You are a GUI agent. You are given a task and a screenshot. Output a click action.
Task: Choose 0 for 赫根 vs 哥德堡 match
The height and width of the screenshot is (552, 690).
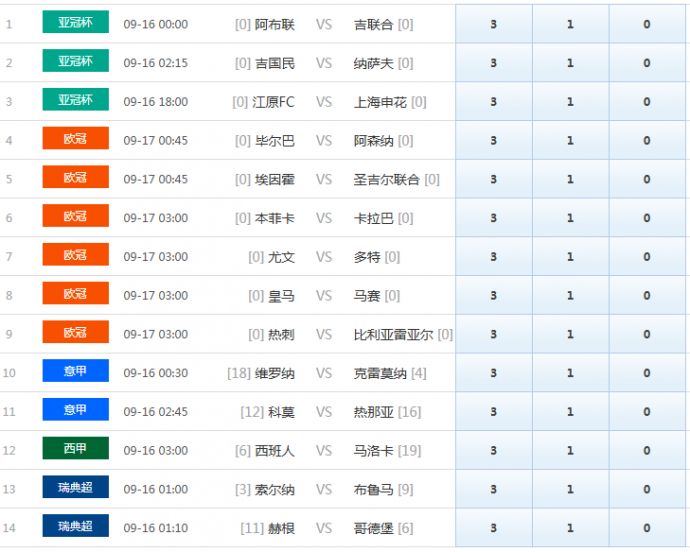647,528
